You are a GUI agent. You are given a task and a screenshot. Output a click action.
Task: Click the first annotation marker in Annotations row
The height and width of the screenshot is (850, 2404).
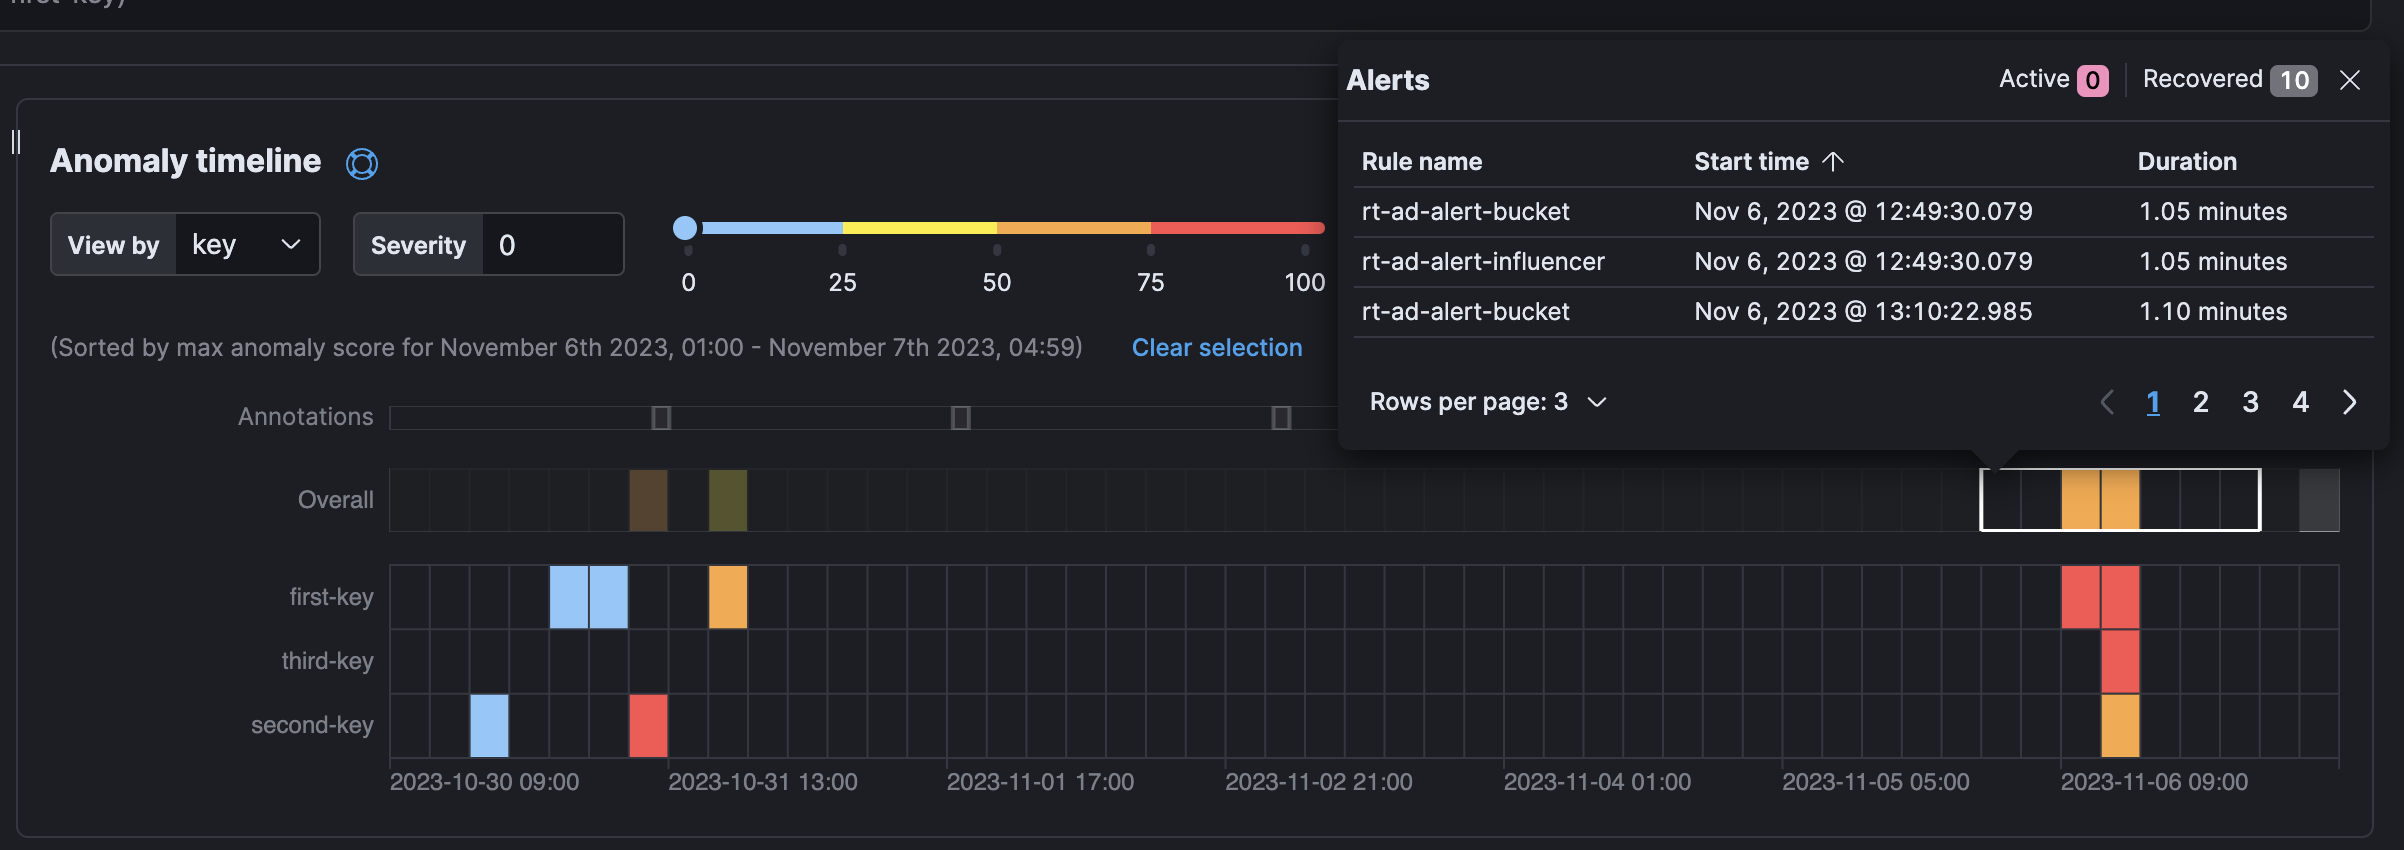(x=661, y=418)
